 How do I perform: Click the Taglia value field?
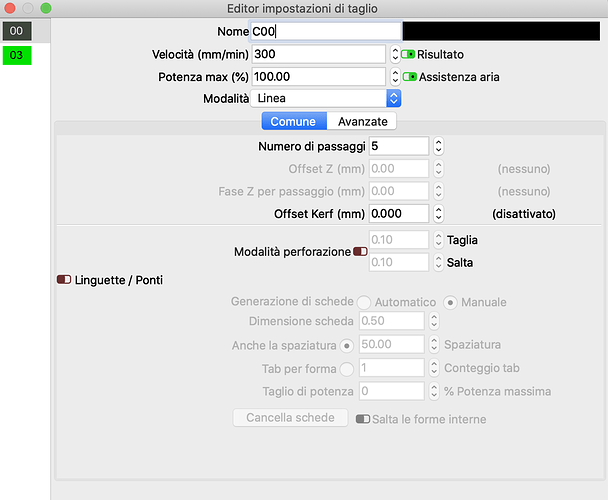(x=399, y=240)
